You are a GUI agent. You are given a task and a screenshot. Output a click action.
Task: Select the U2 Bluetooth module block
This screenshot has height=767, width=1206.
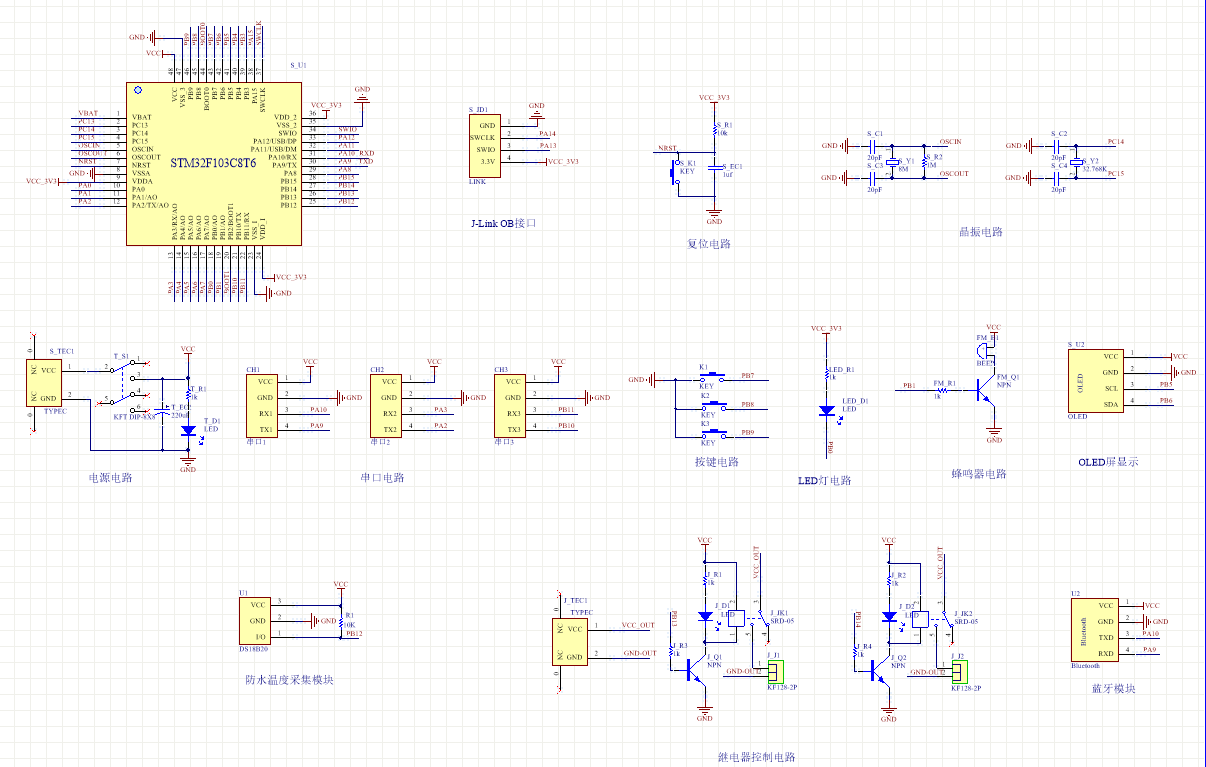point(1093,629)
